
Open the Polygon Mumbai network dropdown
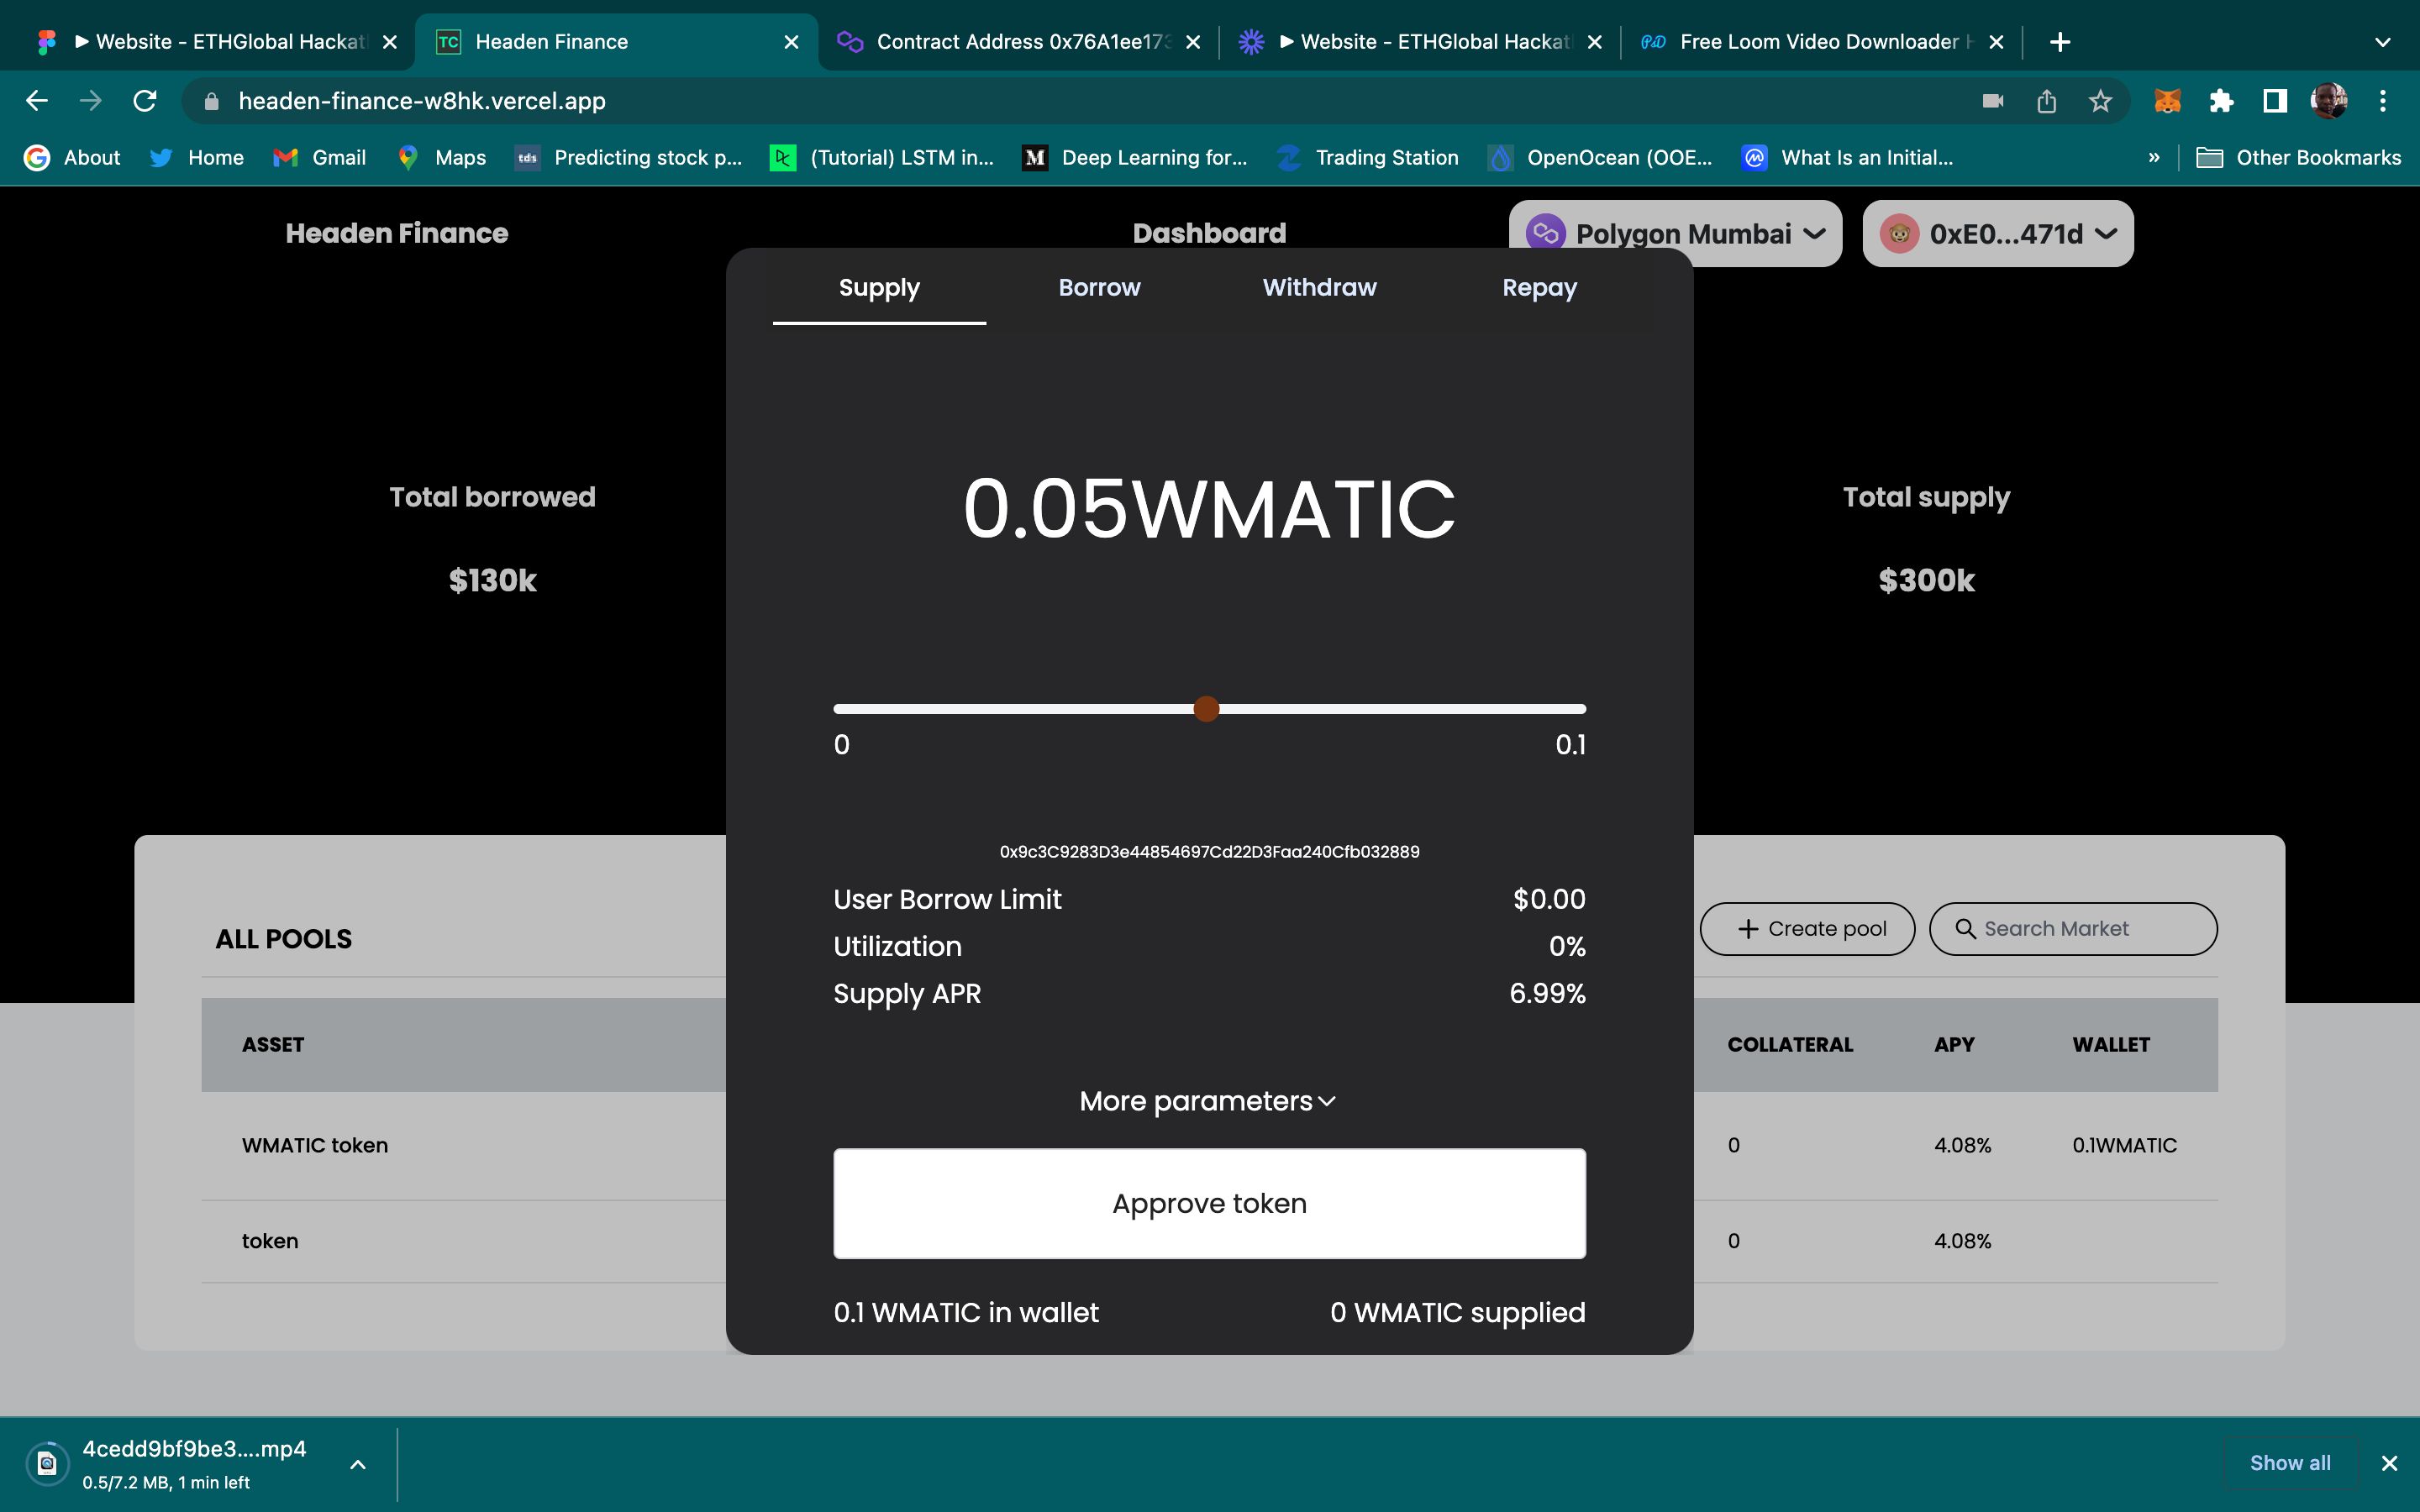tap(1672, 232)
